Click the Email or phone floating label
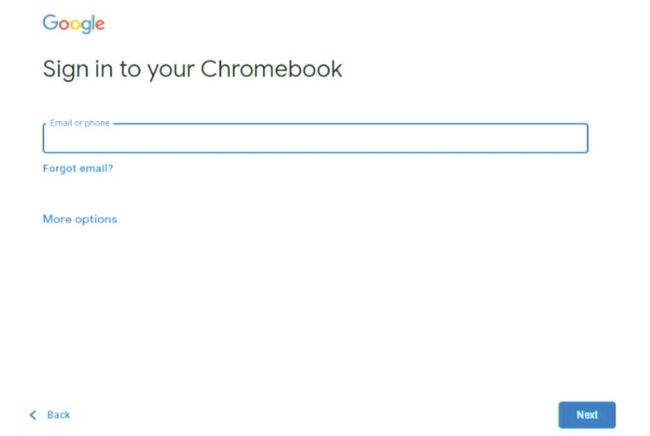Screen dimensions: 650x436 tap(80, 123)
